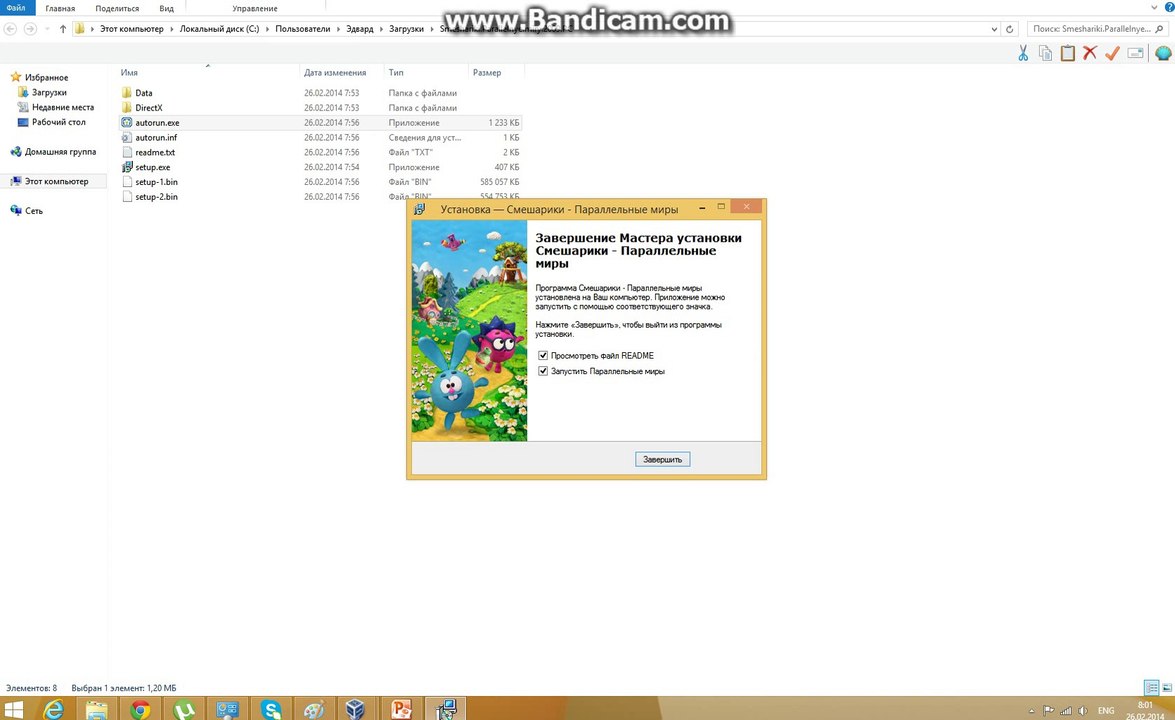
Task: Open Control Panel taskbar icon
Action: tap(227, 708)
